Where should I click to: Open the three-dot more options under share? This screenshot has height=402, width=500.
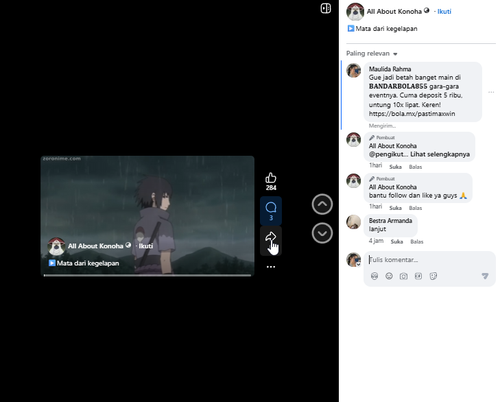(x=271, y=267)
